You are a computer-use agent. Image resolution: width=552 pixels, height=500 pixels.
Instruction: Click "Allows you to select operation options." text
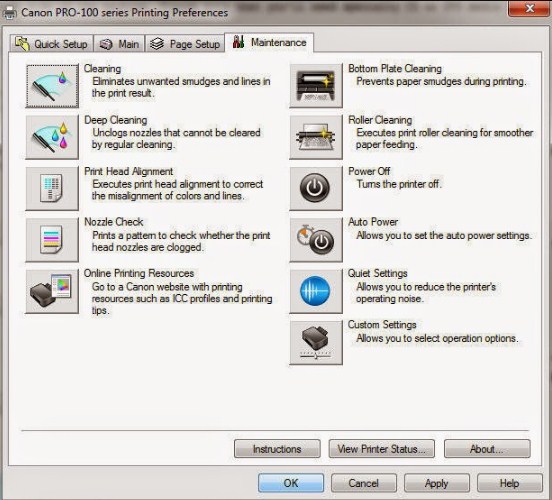coord(437,338)
